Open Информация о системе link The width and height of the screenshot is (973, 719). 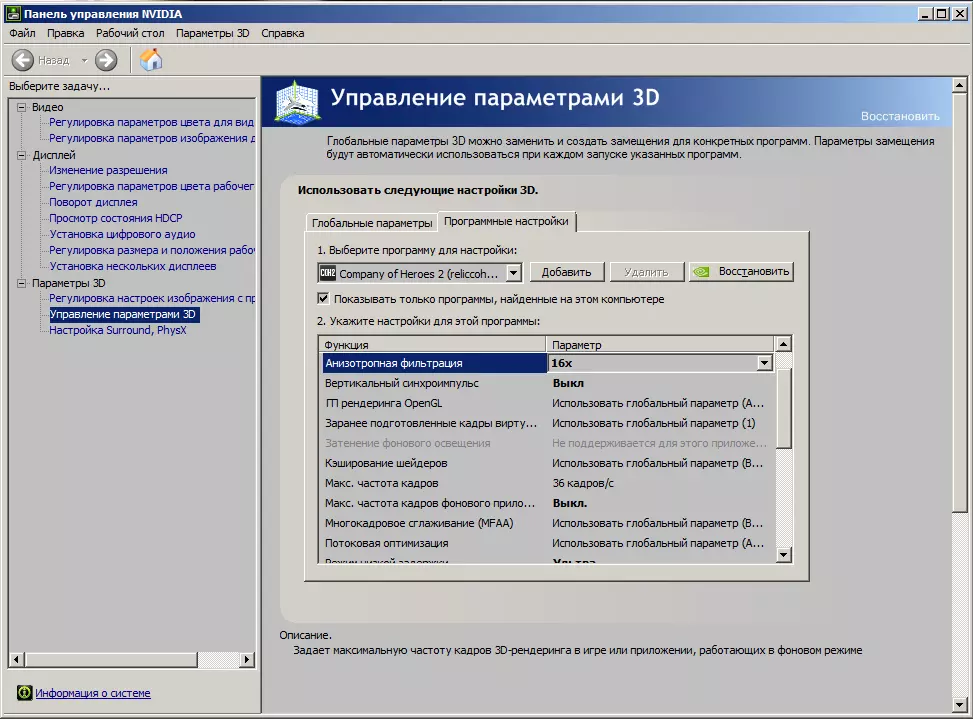click(92, 693)
